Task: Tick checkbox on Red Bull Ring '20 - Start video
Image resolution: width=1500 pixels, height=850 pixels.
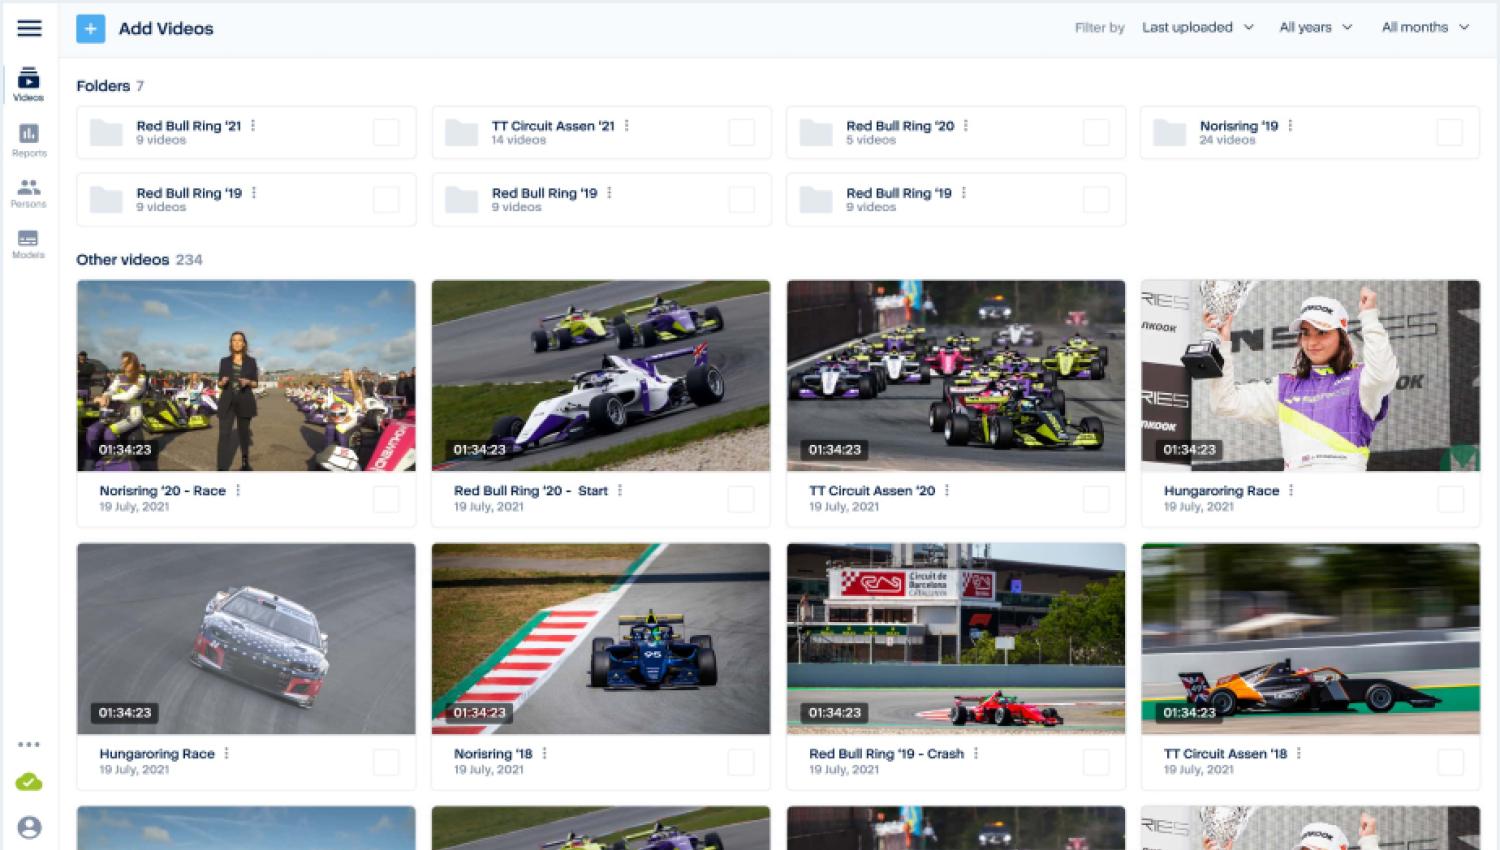Action: (x=741, y=499)
